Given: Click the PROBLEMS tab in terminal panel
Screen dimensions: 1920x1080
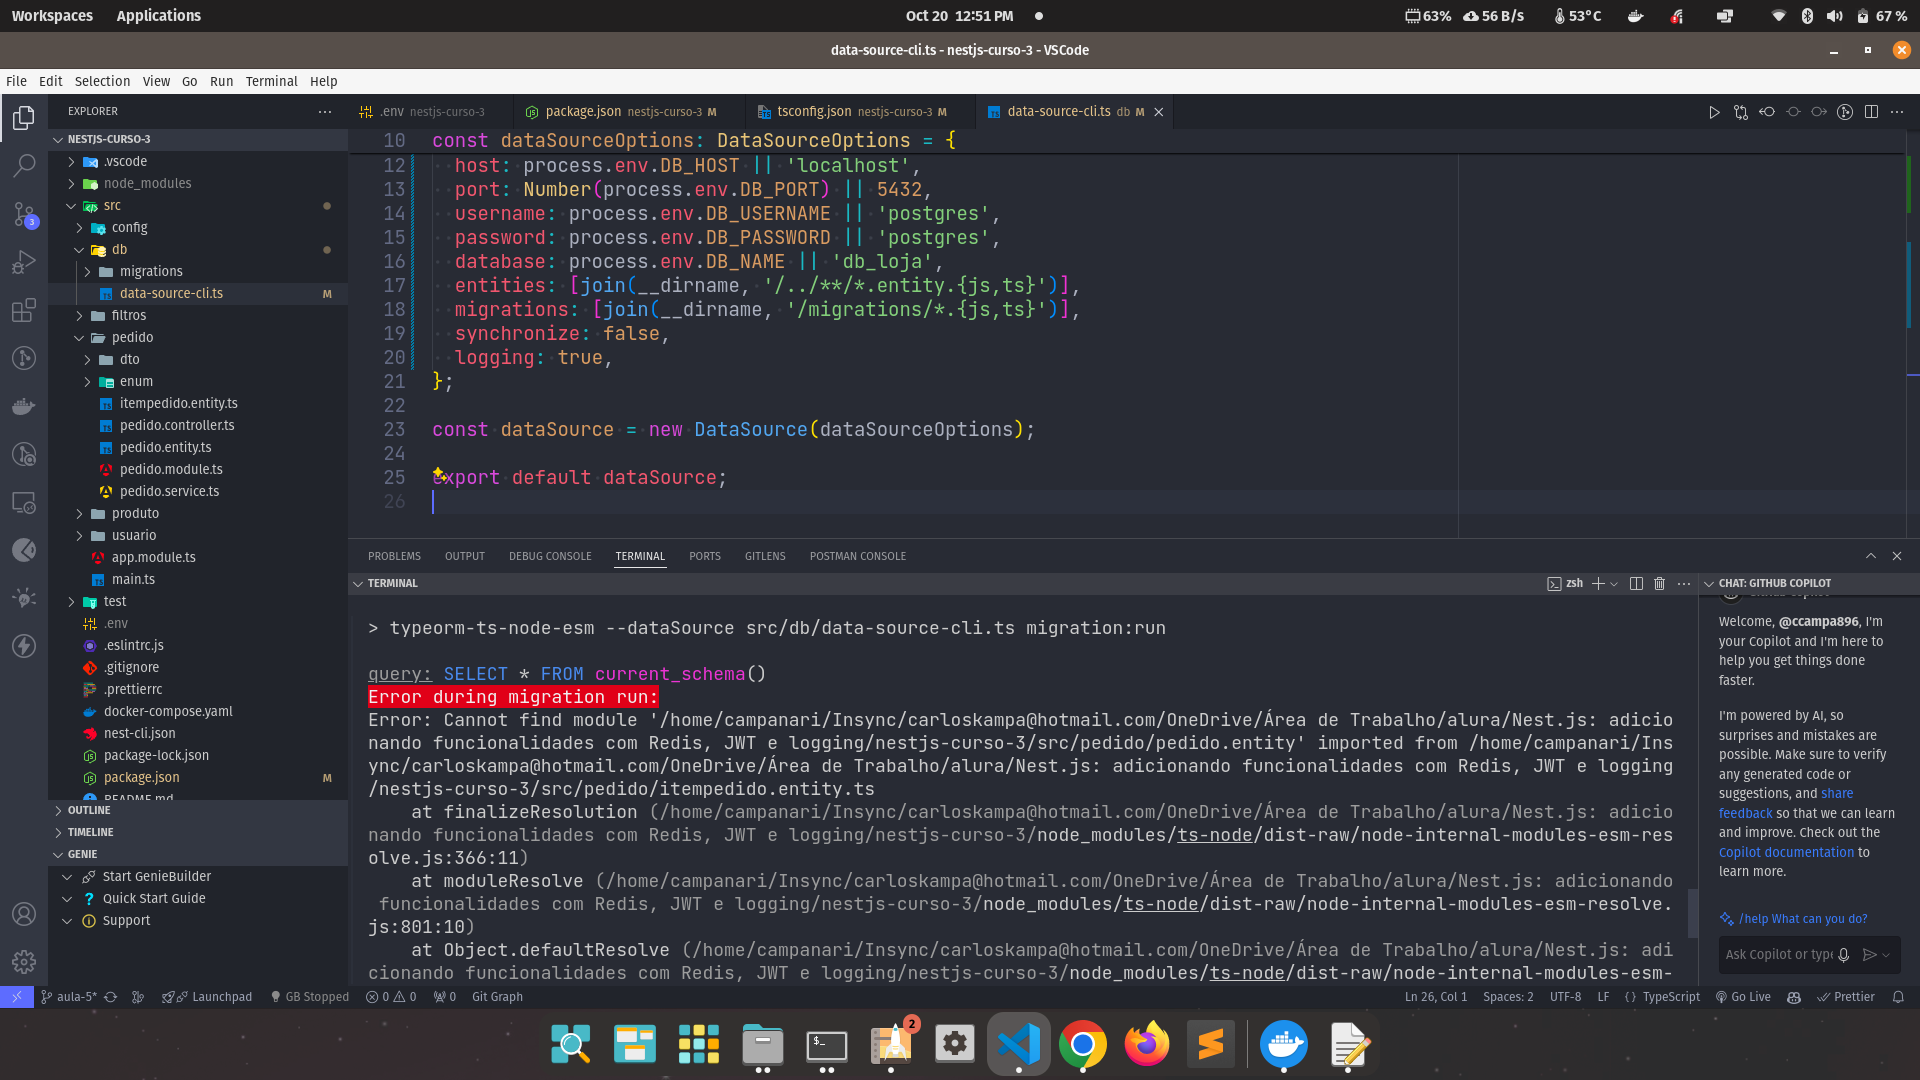Looking at the screenshot, I should [x=396, y=555].
